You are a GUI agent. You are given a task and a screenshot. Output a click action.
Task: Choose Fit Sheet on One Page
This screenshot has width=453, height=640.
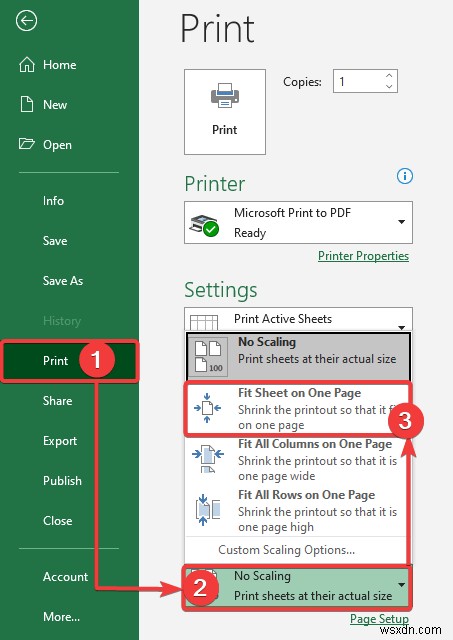(x=297, y=408)
